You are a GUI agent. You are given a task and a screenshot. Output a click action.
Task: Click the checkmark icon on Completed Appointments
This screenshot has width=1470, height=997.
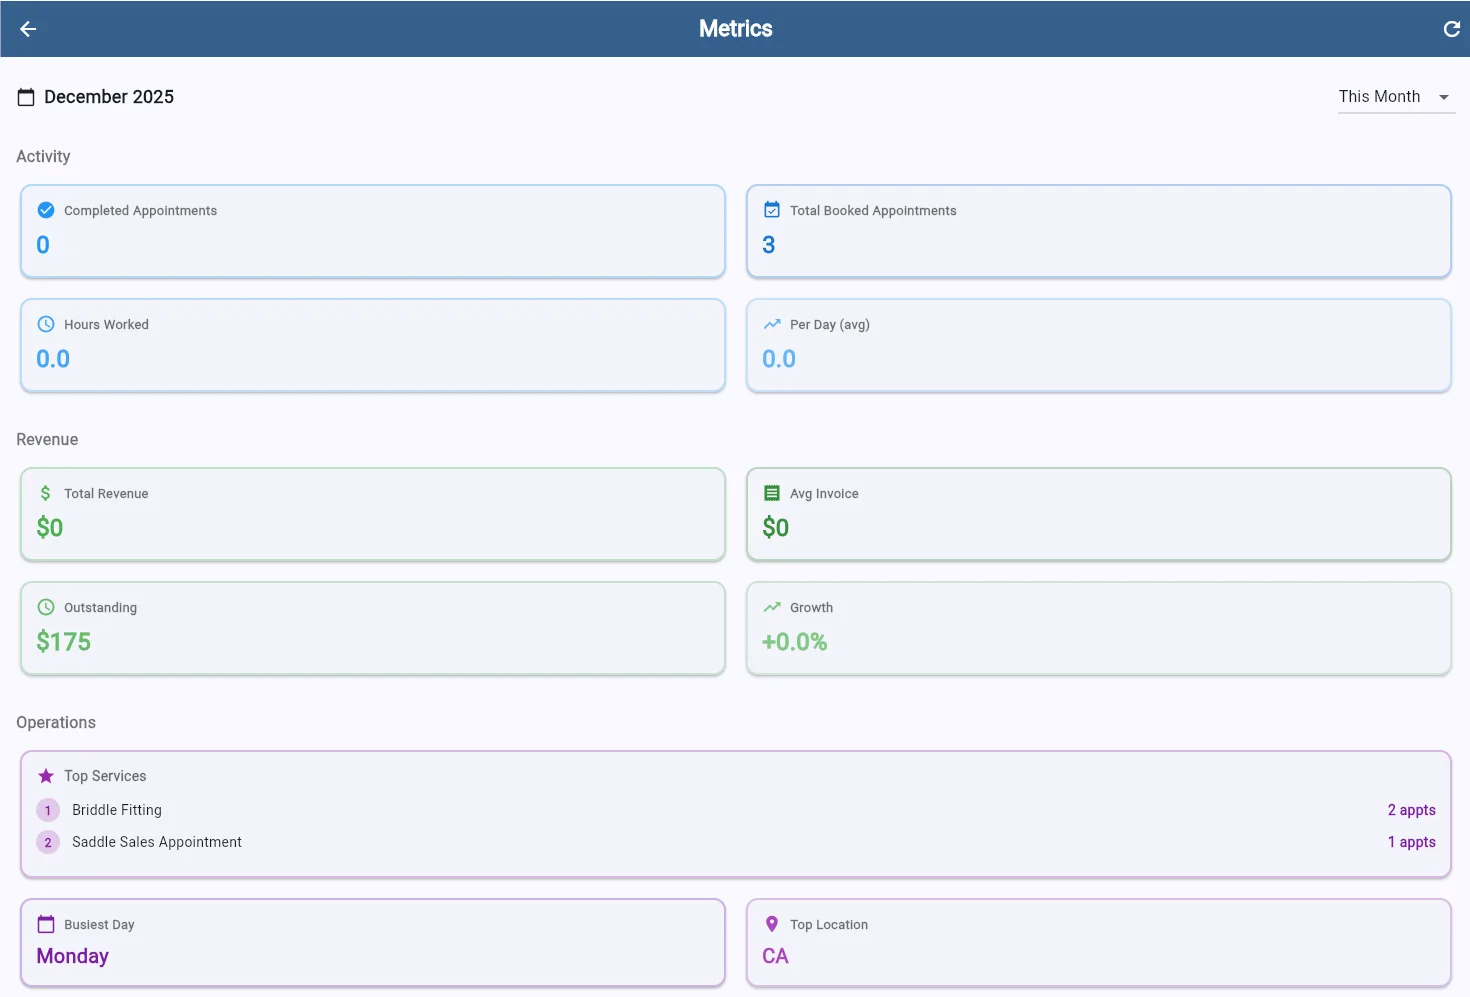click(46, 210)
